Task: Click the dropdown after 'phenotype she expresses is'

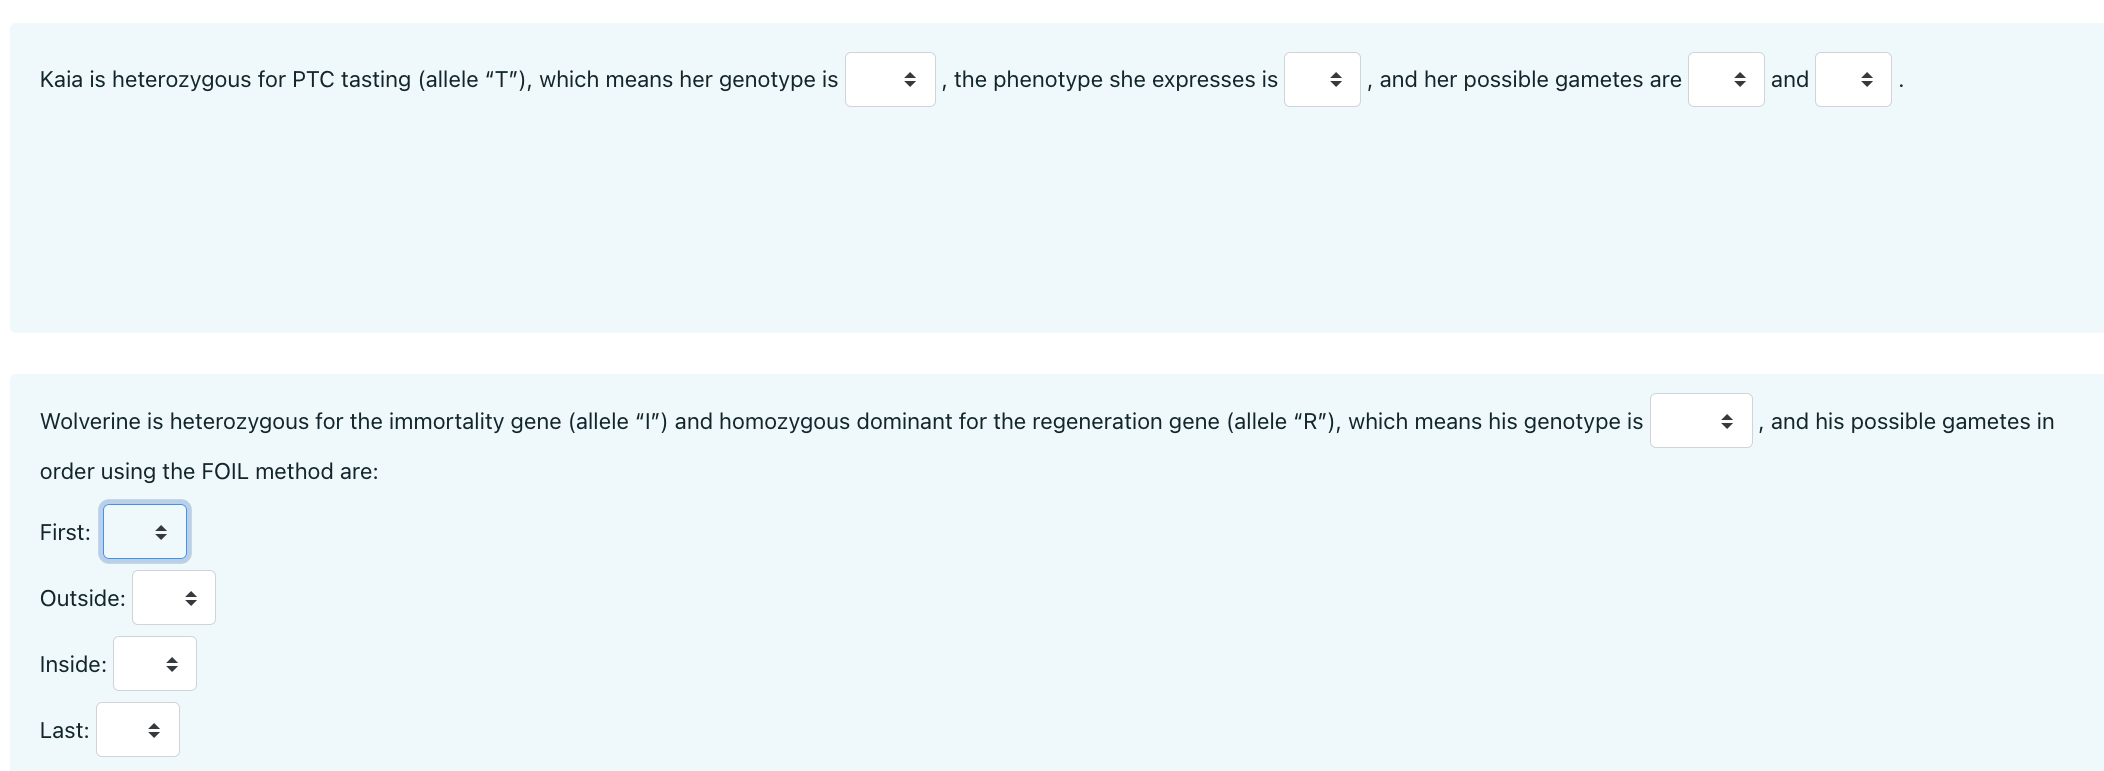Action: 1321,79
